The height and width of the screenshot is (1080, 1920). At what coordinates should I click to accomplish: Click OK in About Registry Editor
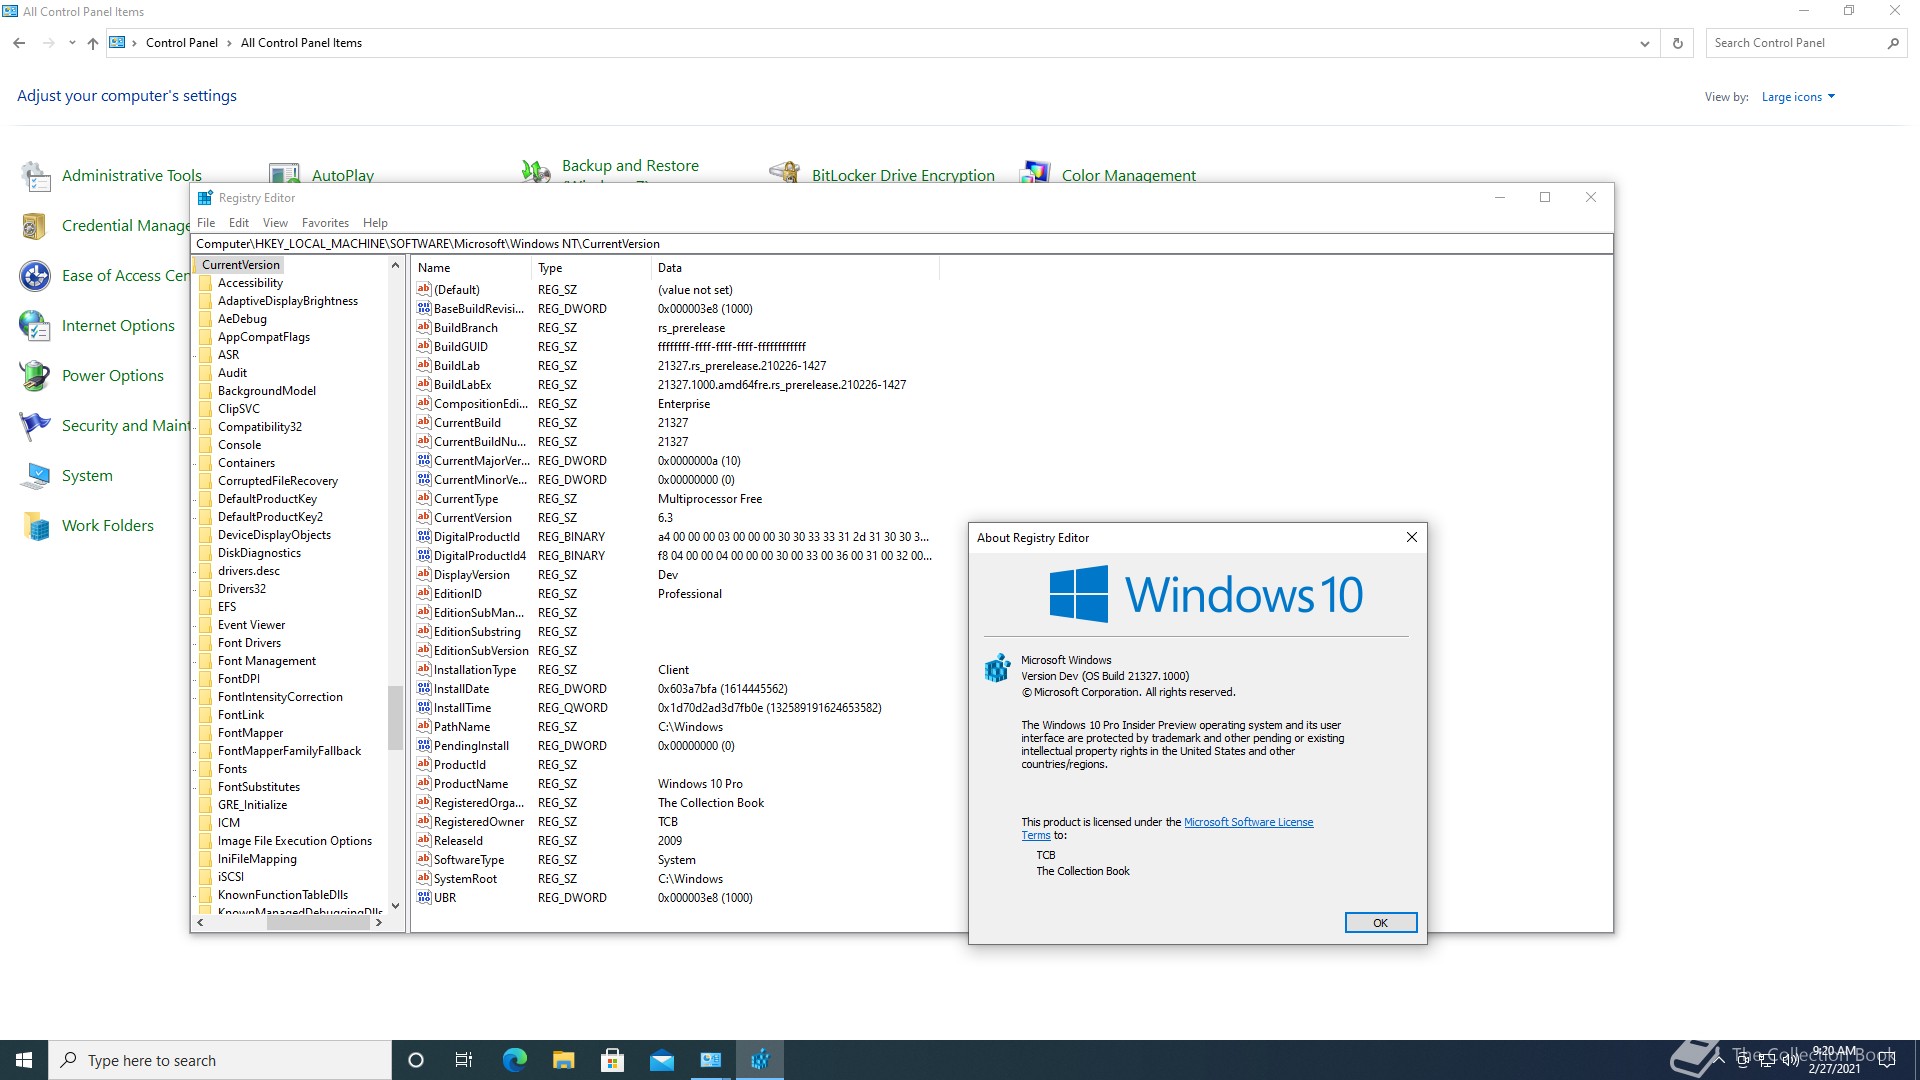[1380, 923]
